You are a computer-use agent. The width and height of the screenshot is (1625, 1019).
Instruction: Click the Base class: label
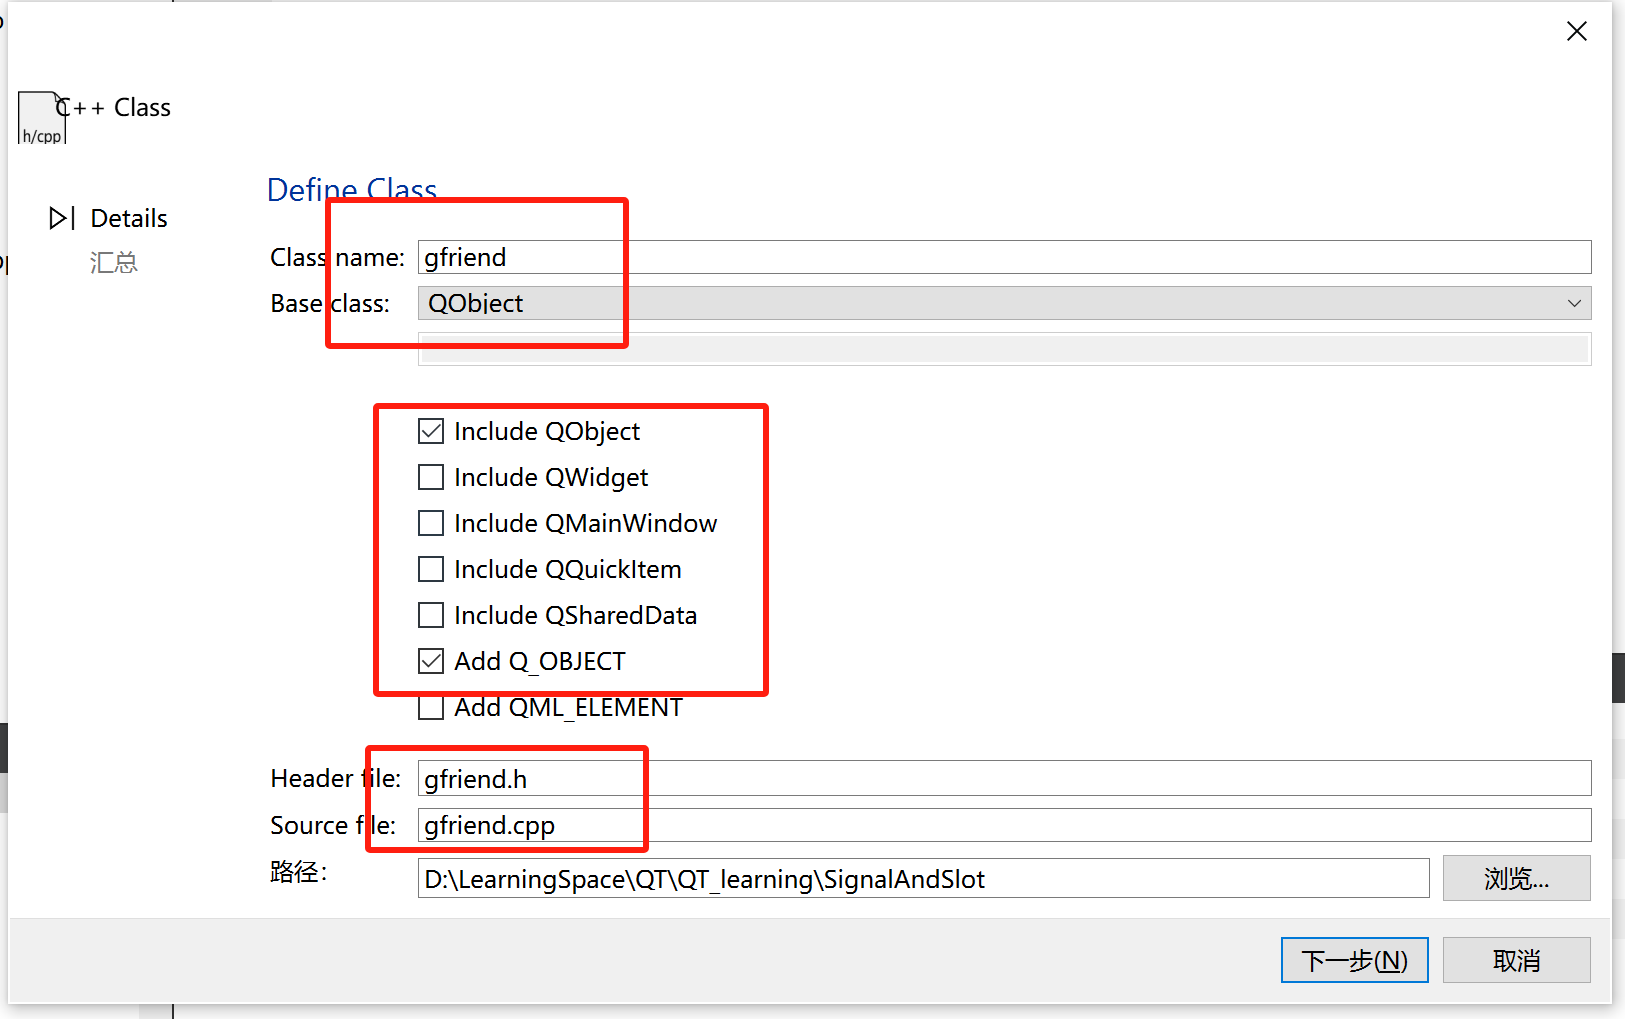point(330,303)
